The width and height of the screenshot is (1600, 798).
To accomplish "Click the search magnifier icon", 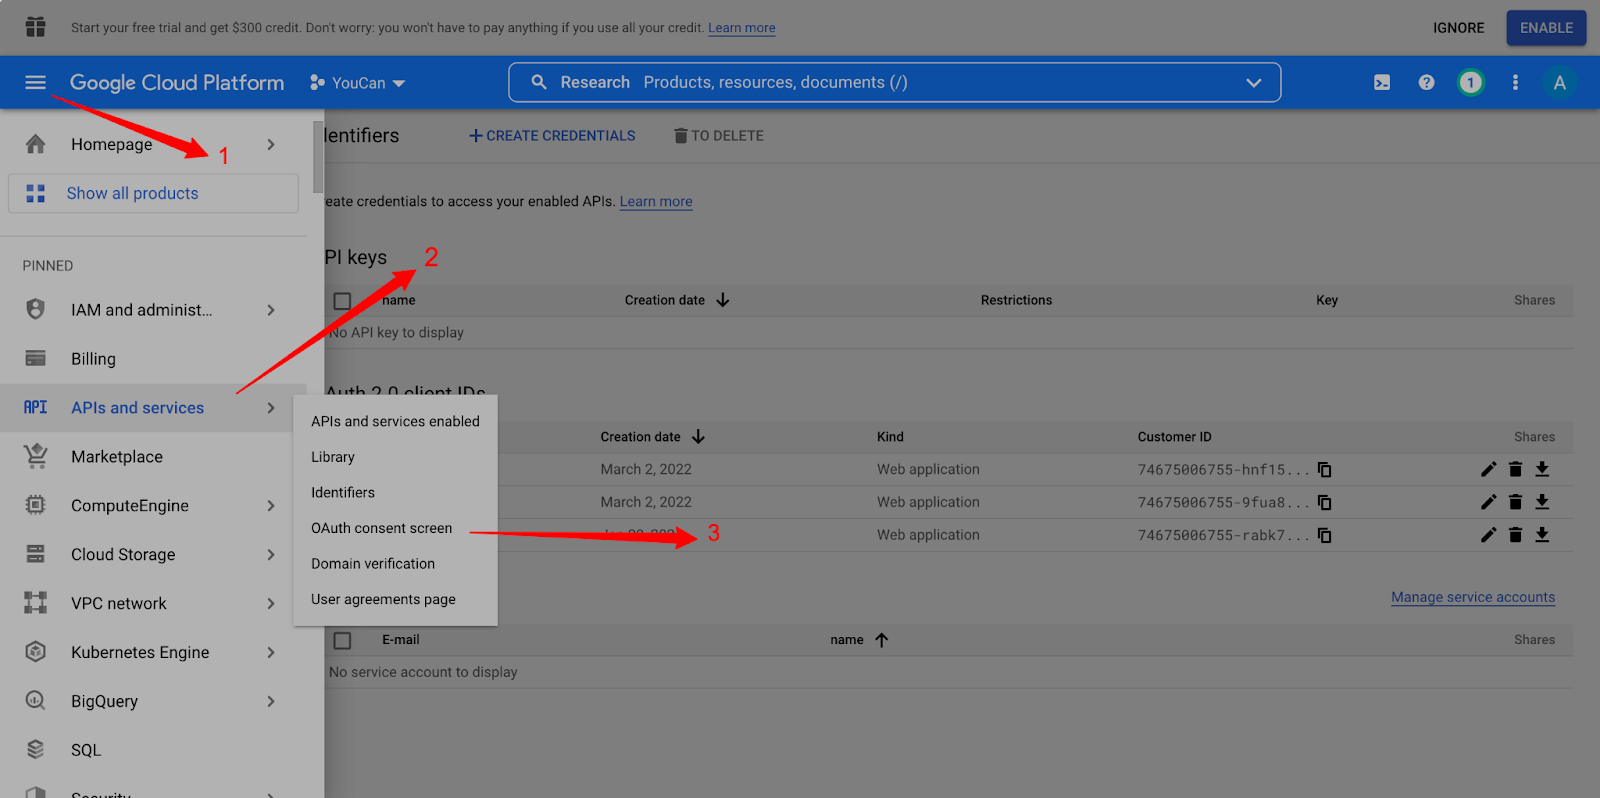I will pos(539,82).
